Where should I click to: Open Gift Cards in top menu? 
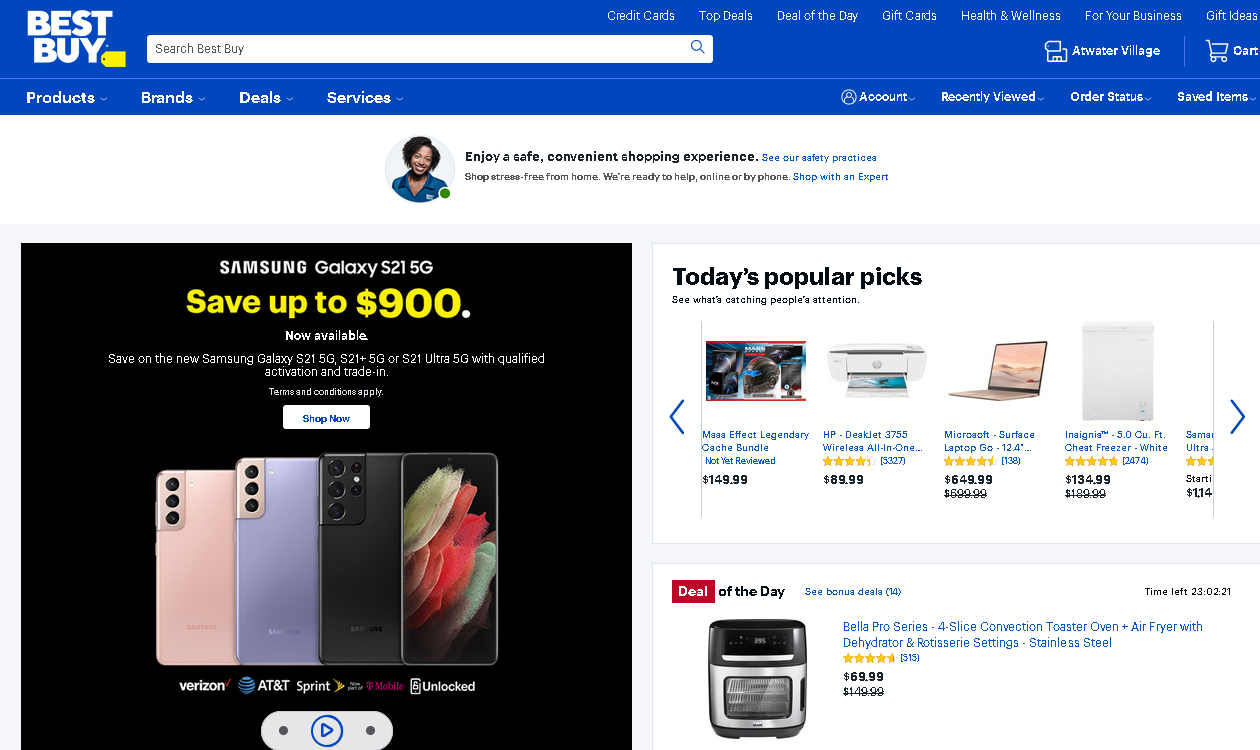(909, 15)
